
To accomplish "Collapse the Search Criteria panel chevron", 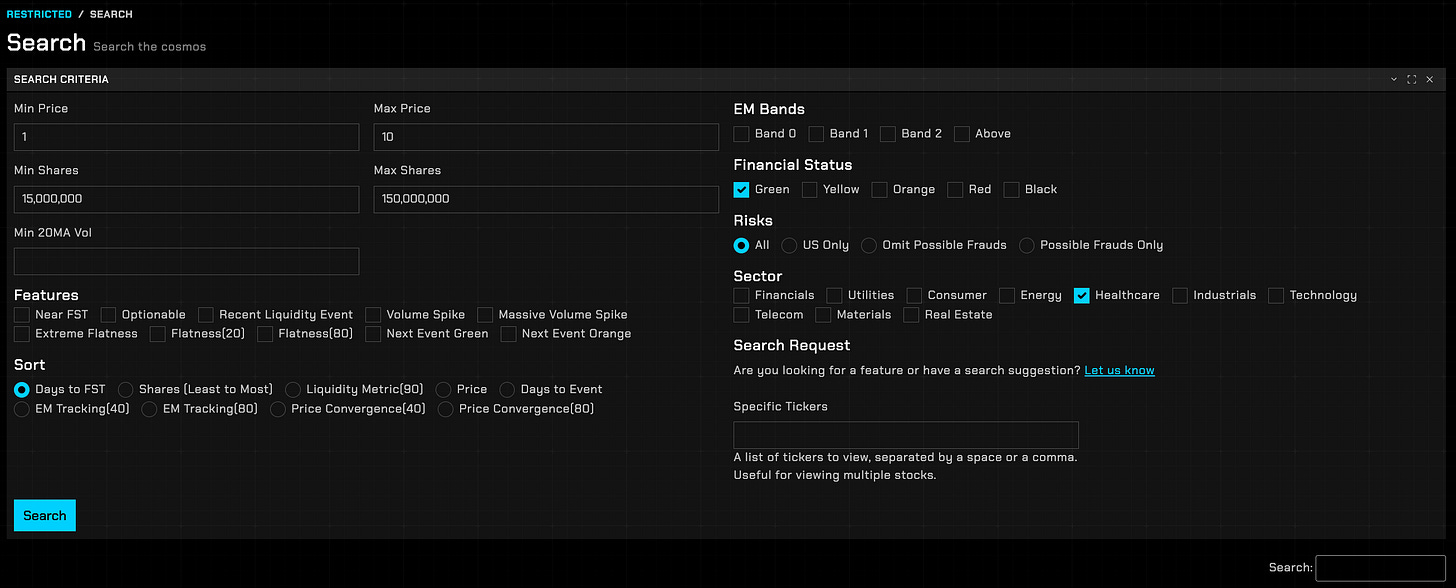I will click(1394, 79).
